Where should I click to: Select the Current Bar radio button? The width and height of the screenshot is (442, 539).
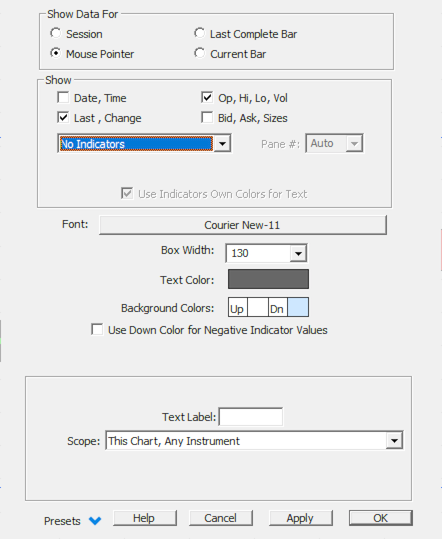pos(199,53)
